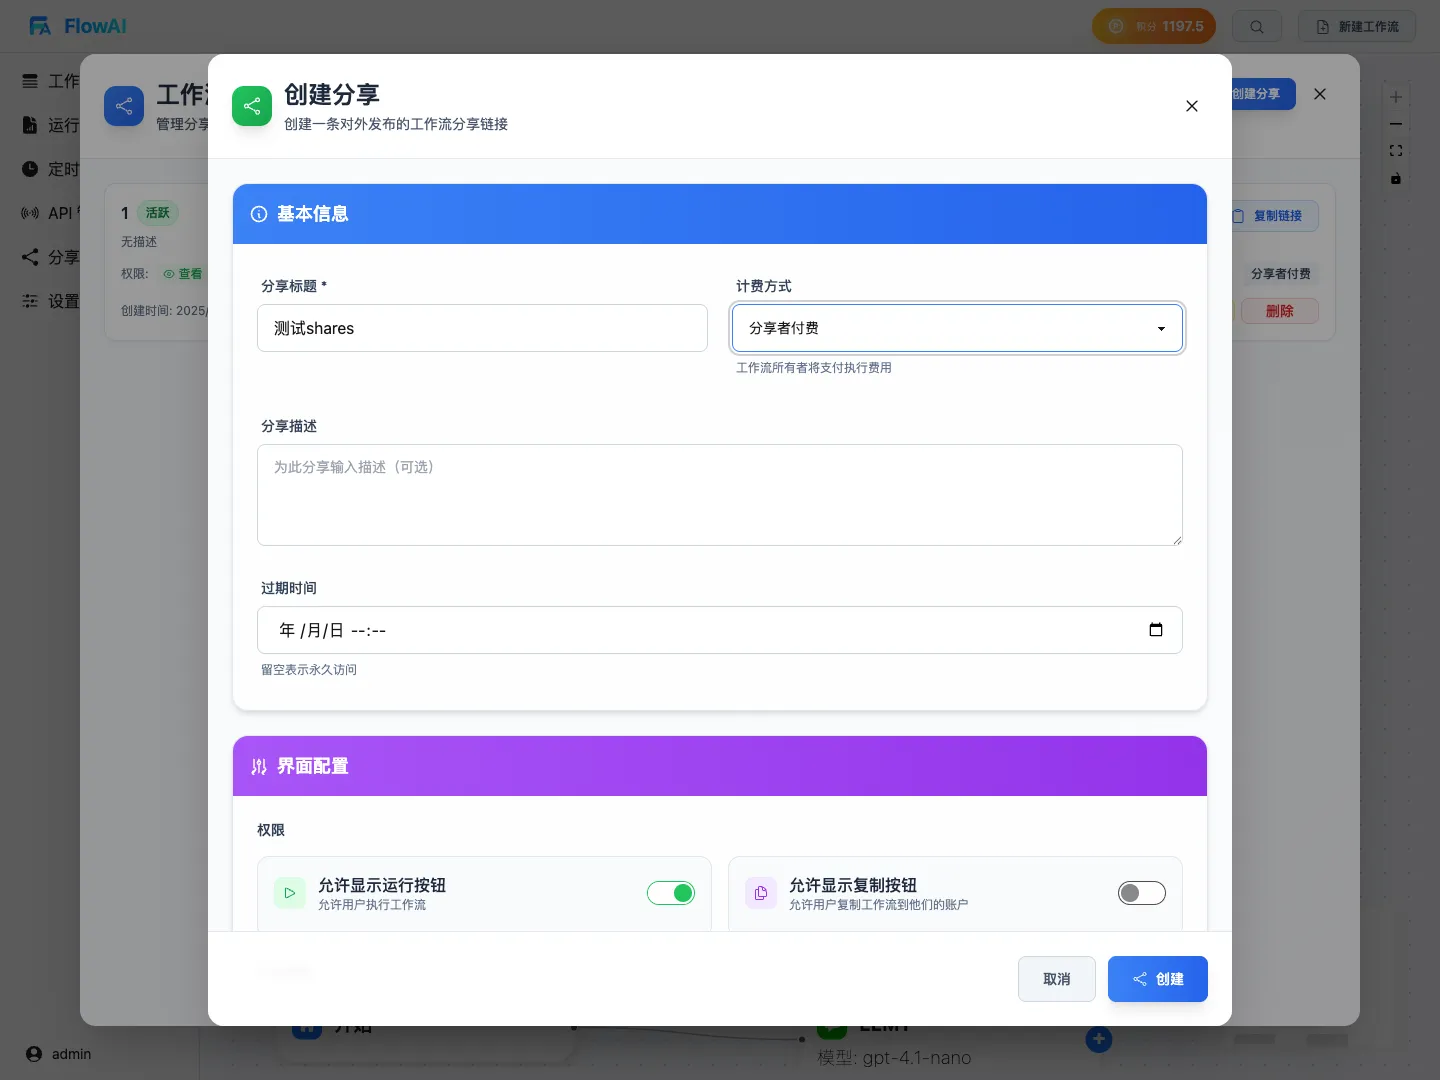Image resolution: width=1440 pixels, height=1080 pixels.
Task: Open the 运行 history icon in sidebar
Action: 30,125
